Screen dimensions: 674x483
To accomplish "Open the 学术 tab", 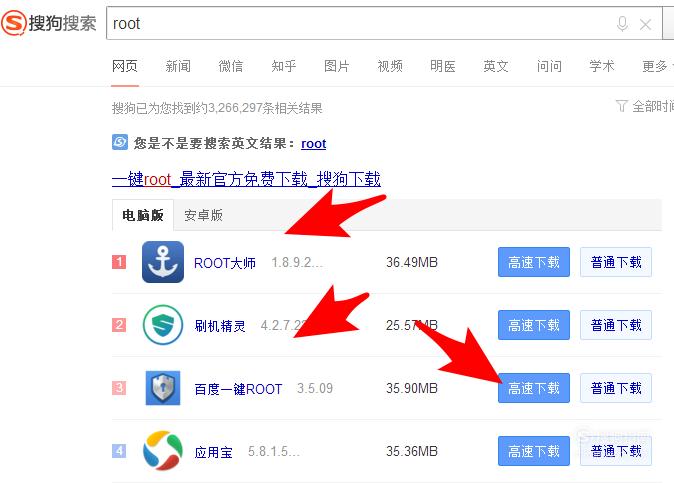I will [602, 66].
